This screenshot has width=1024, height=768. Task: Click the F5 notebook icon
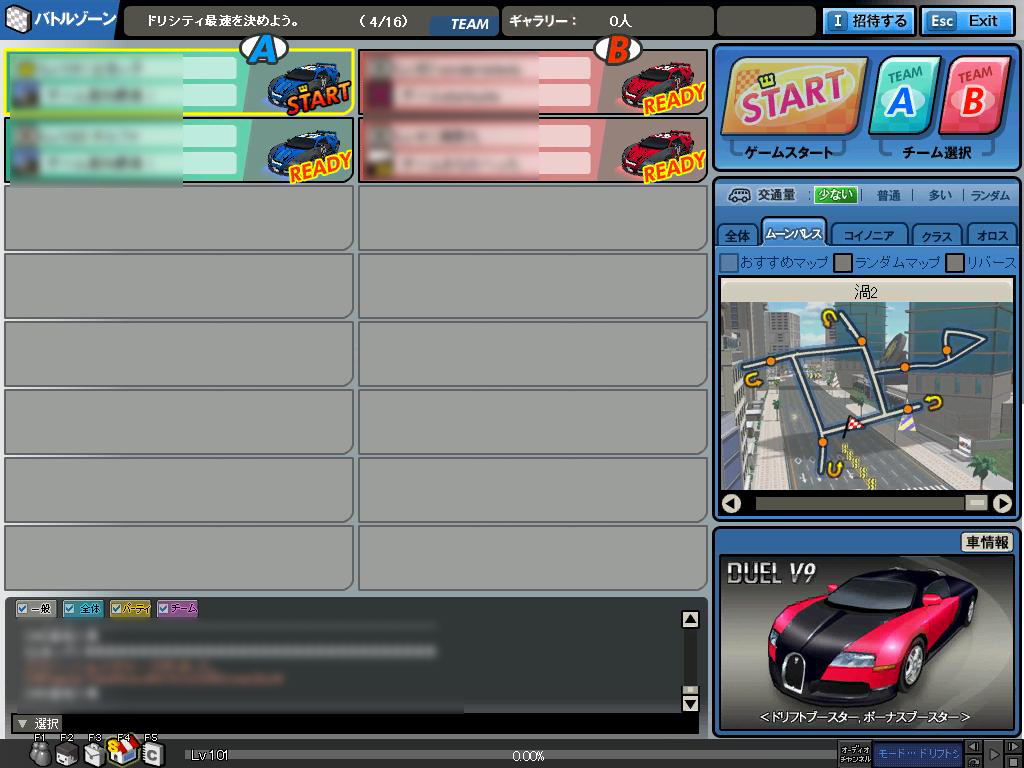(x=150, y=755)
